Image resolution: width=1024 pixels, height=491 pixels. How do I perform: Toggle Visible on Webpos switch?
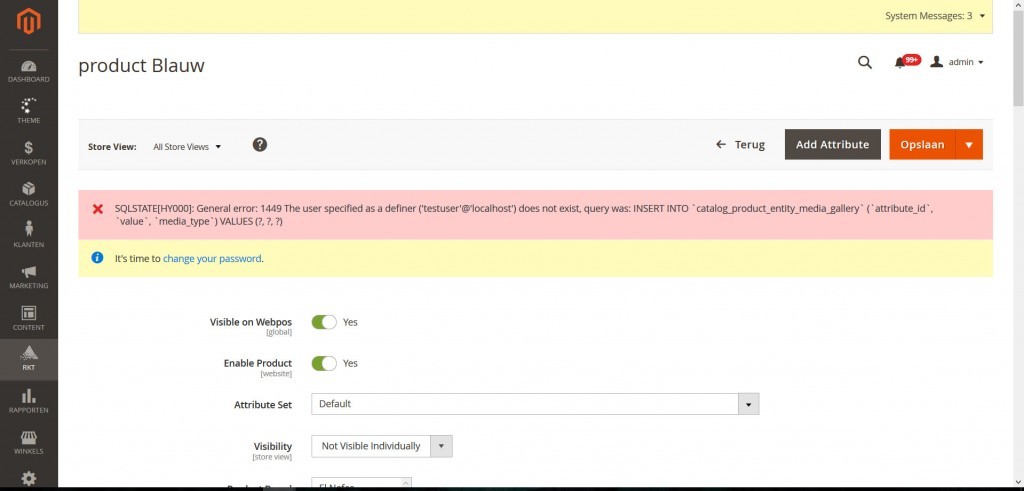click(x=324, y=322)
